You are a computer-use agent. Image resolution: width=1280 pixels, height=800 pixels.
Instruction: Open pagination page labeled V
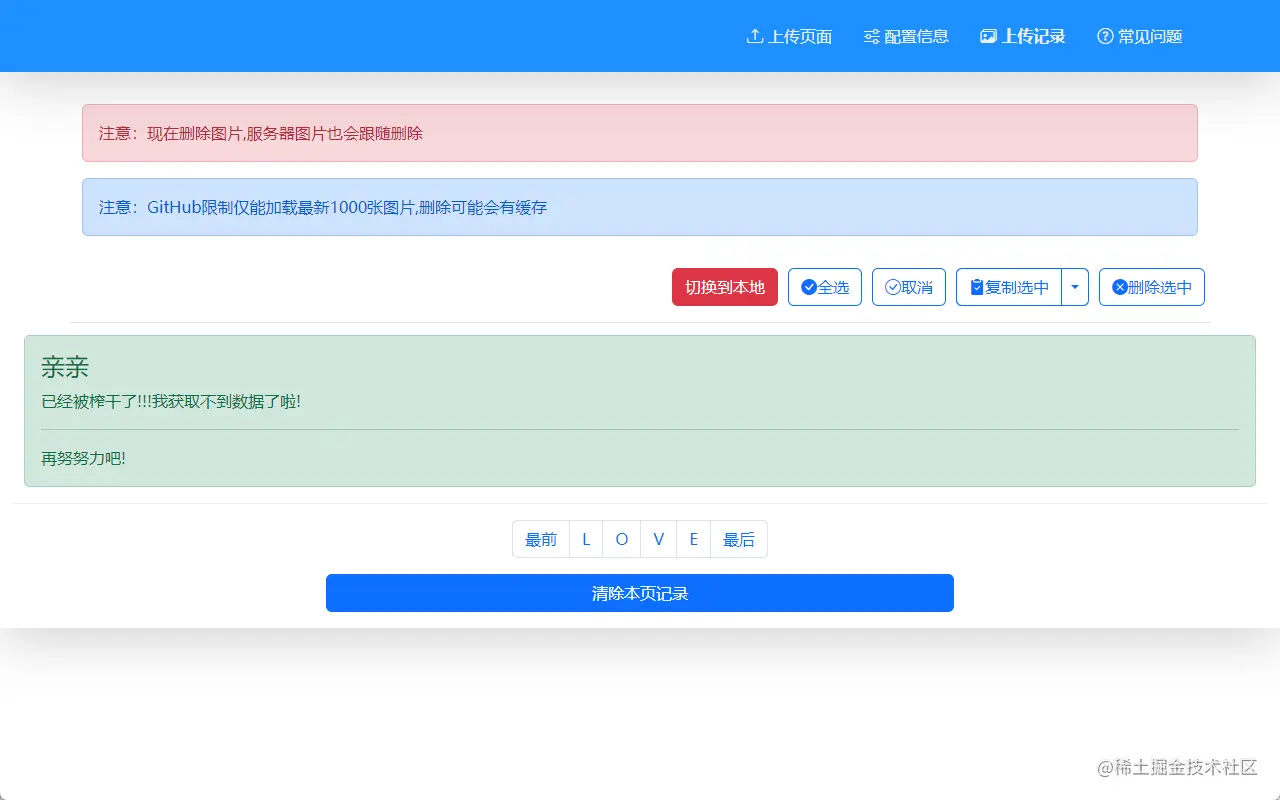pyautogui.click(x=658, y=539)
